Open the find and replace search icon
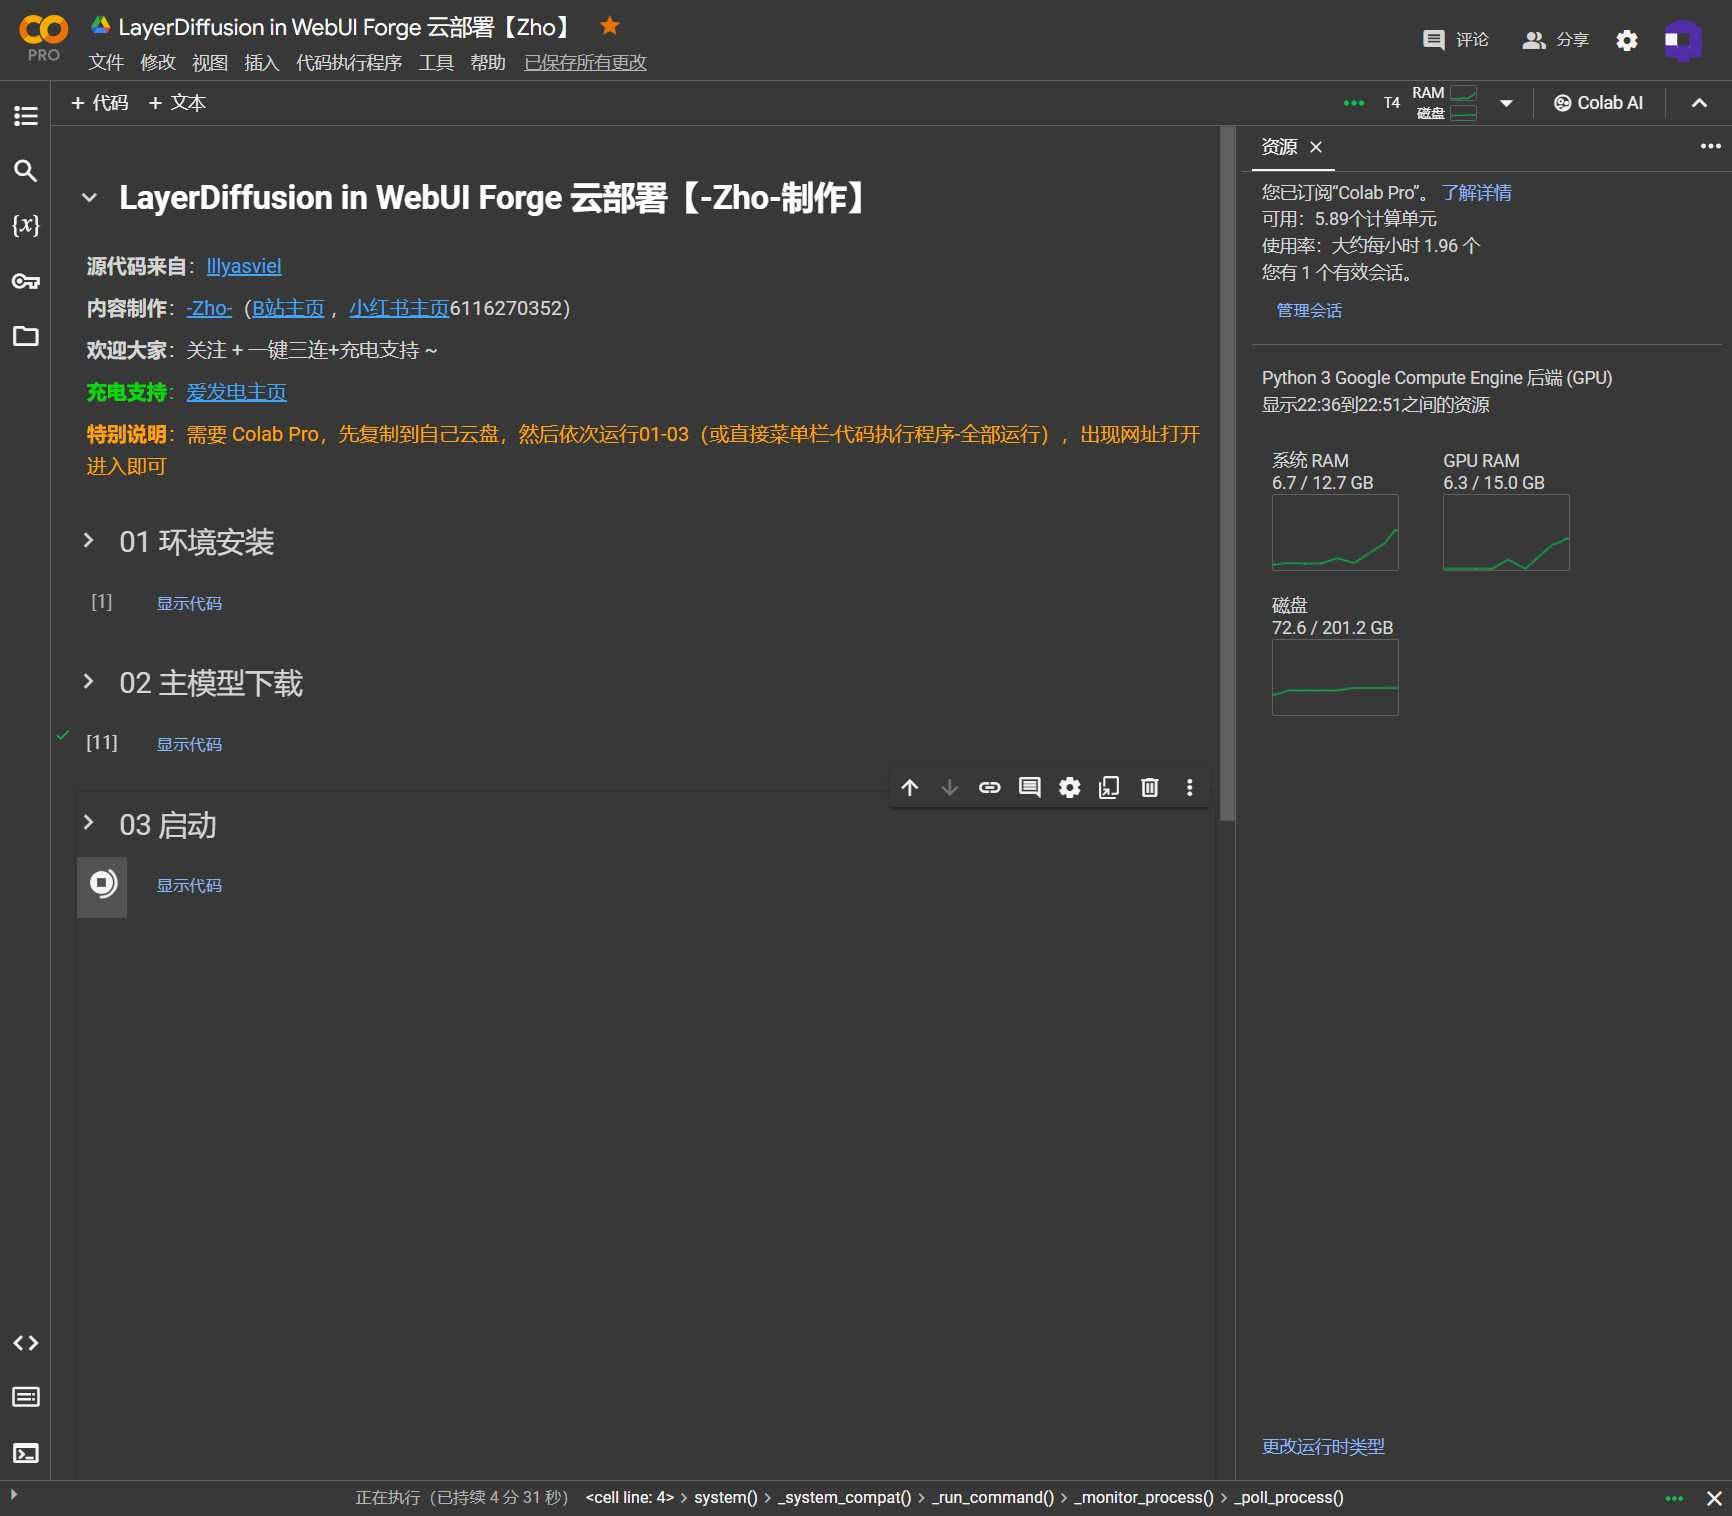1732x1516 pixels. tap(26, 171)
